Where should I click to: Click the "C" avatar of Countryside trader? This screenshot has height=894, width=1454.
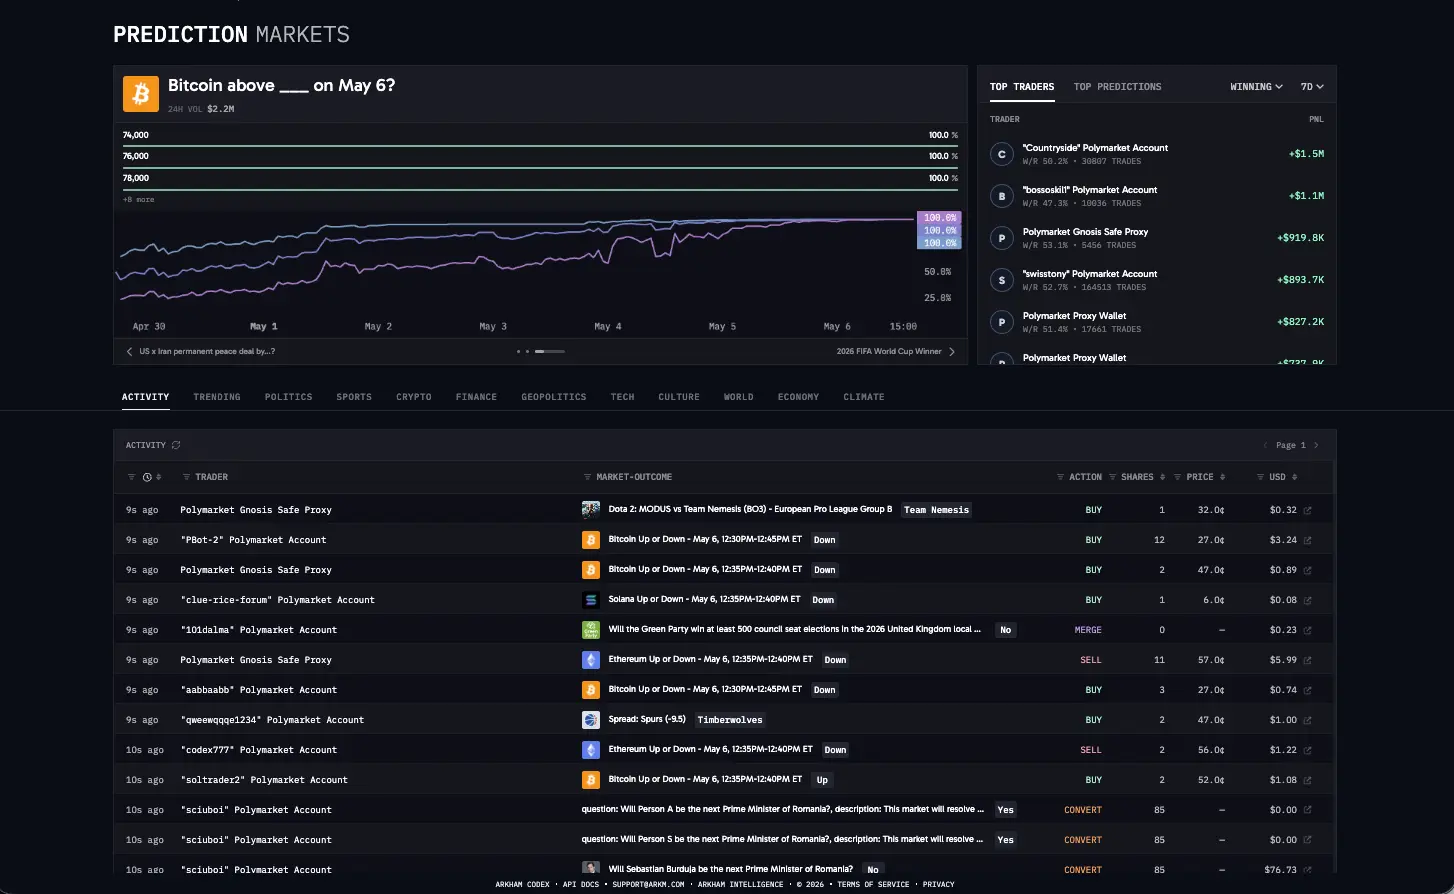tap(1002, 154)
